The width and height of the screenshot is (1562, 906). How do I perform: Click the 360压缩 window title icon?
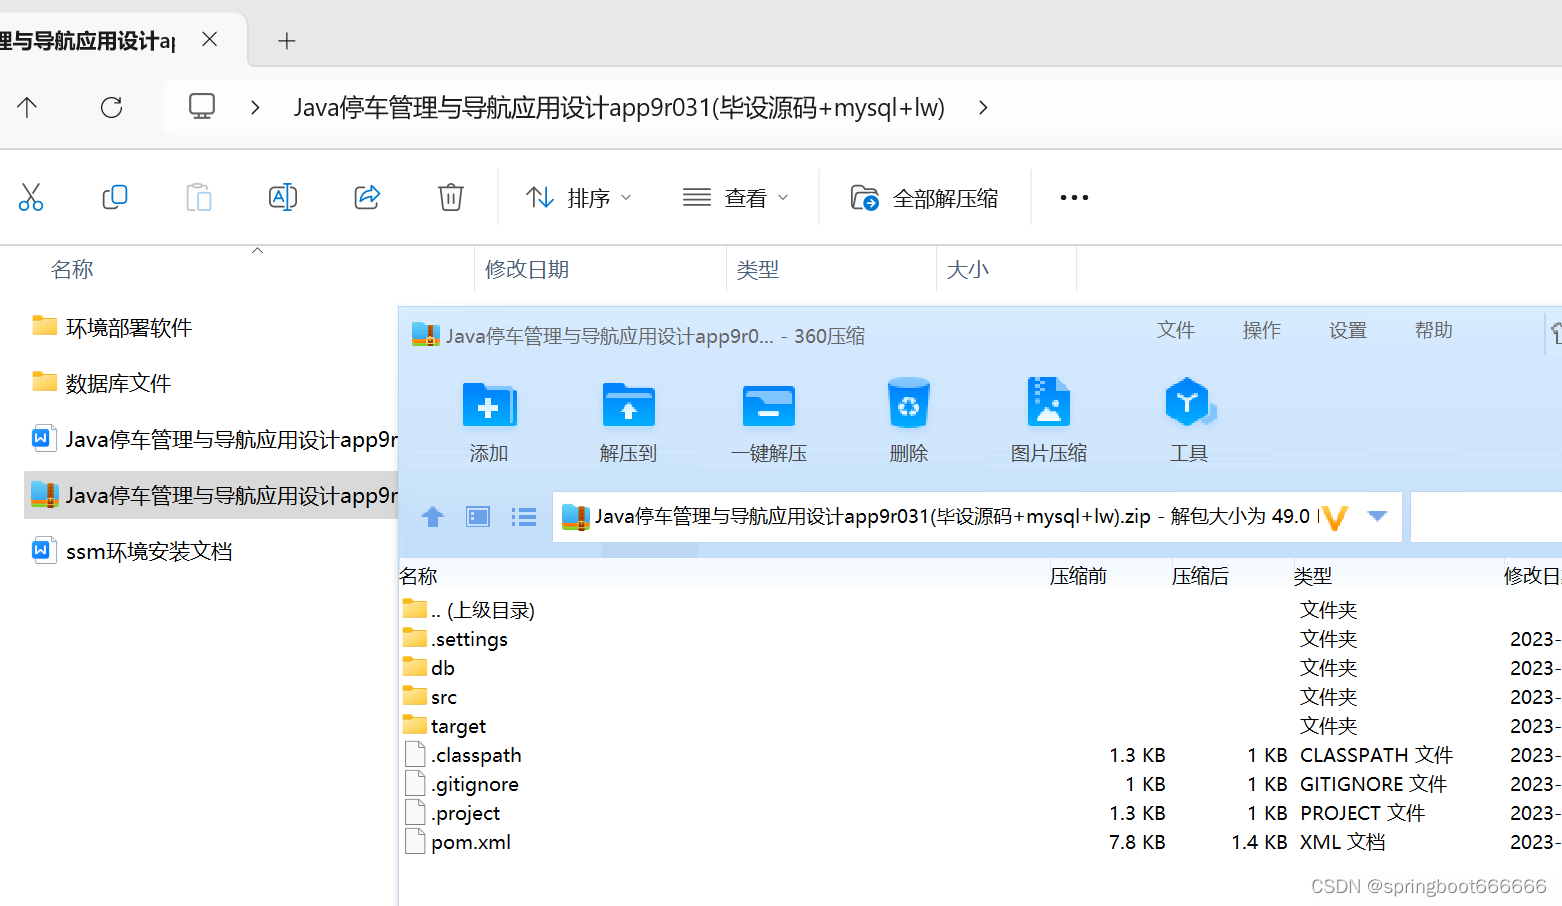click(426, 335)
